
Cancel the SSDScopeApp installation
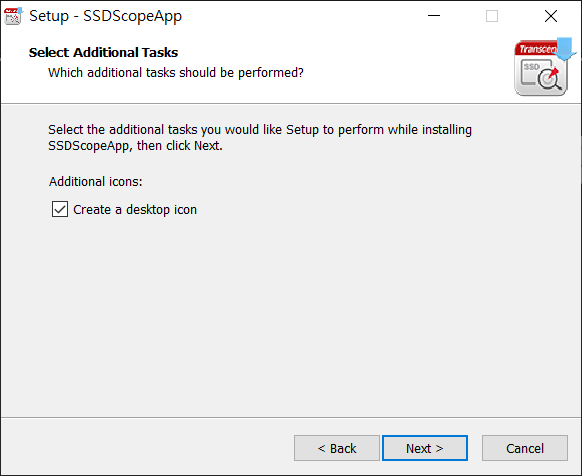(x=525, y=448)
